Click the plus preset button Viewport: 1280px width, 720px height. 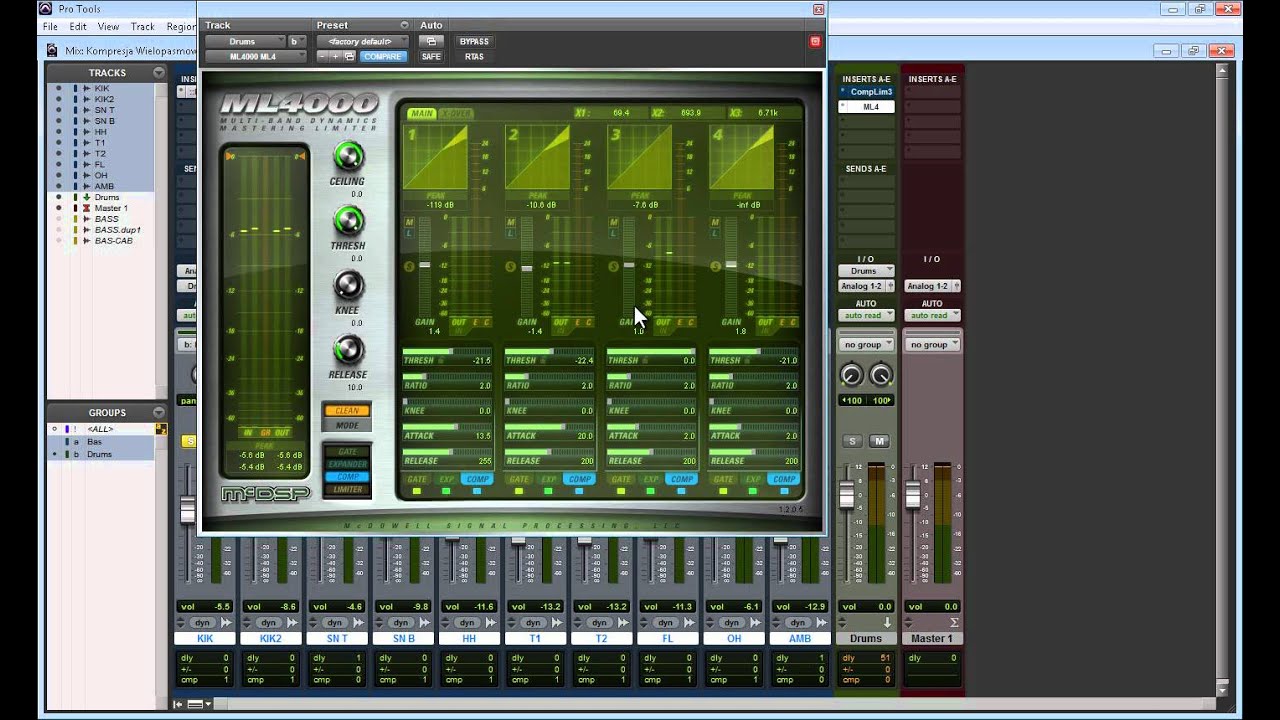(335, 57)
